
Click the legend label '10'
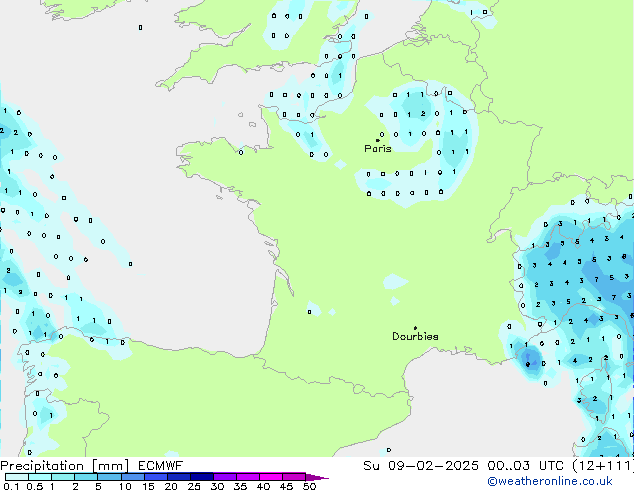pos(125,486)
